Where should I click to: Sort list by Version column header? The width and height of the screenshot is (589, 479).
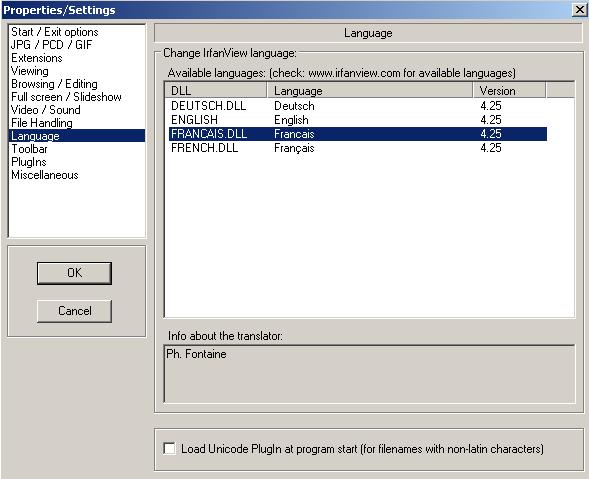click(509, 91)
